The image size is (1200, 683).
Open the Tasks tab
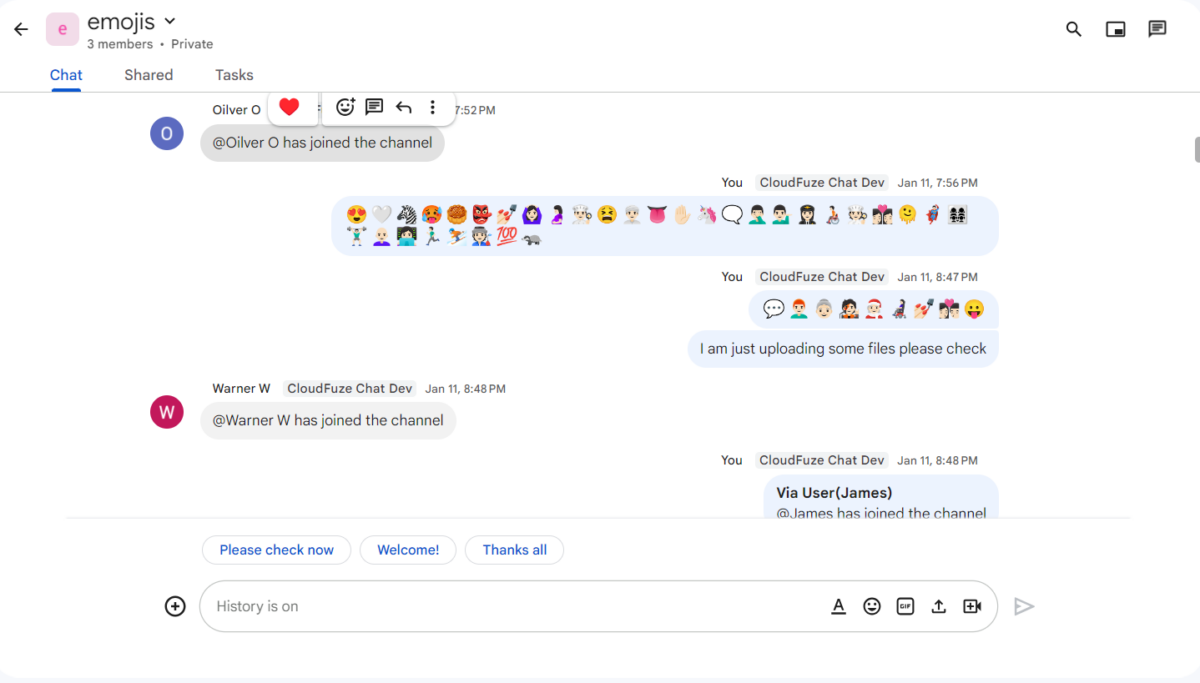tap(233, 75)
